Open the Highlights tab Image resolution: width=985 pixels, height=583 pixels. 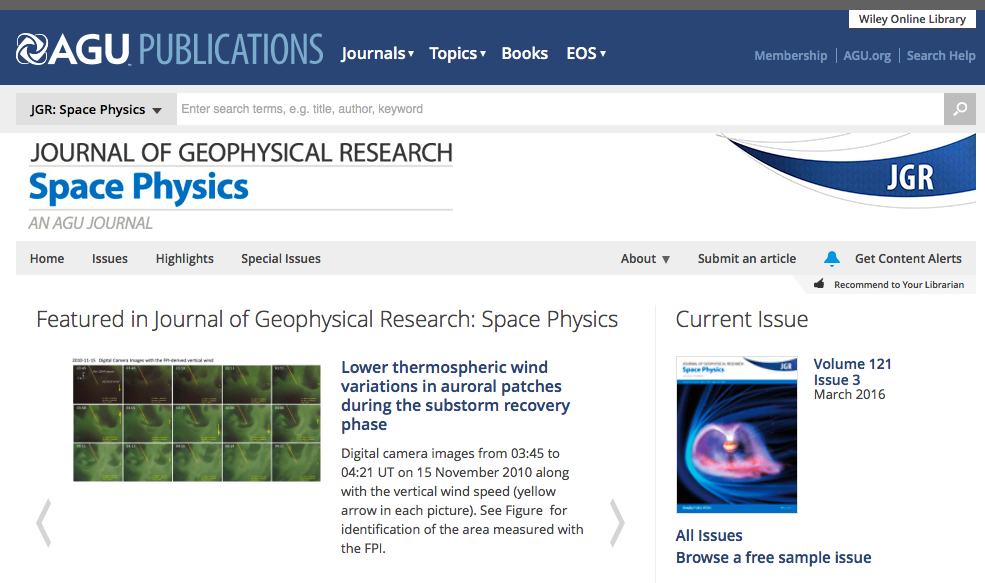point(185,259)
